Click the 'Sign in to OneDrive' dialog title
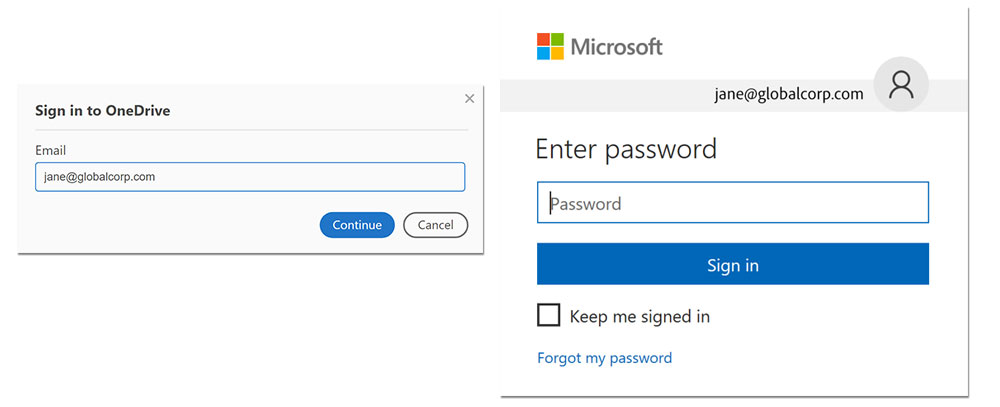Viewport: 1000px width, 407px height. point(102,111)
